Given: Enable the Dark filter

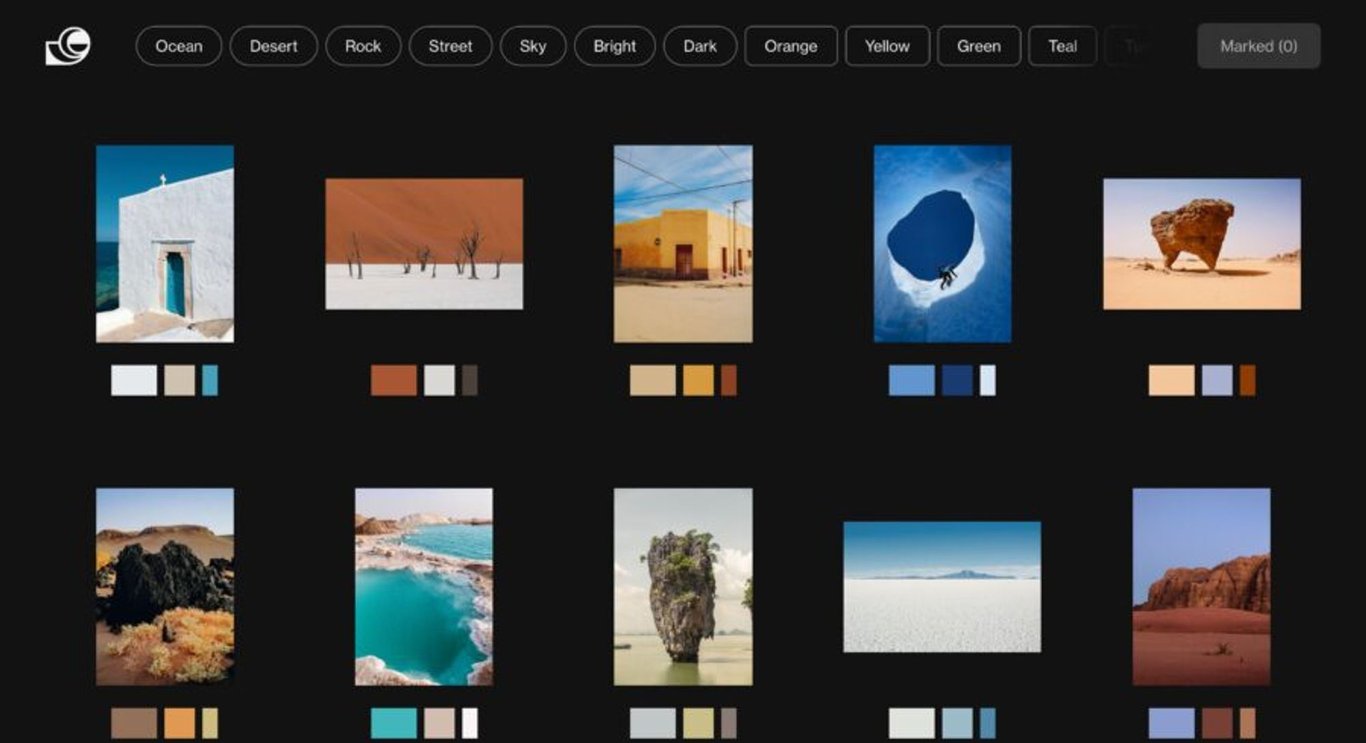Looking at the screenshot, I should [x=700, y=46].
